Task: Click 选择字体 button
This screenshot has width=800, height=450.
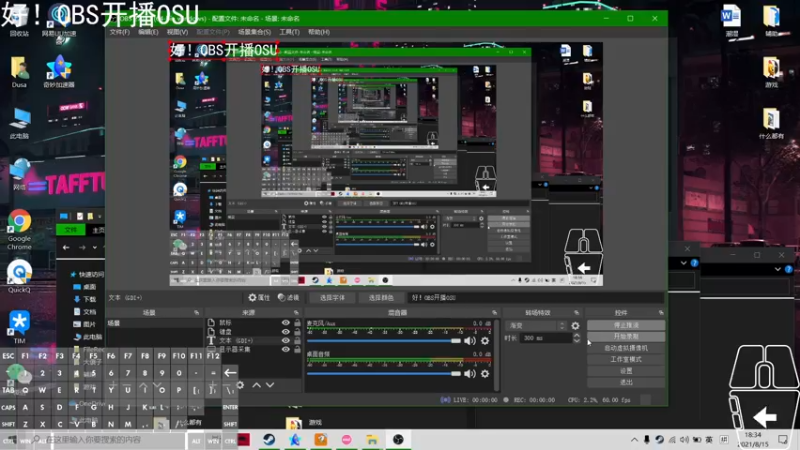Action: click(x=332, y=297)
